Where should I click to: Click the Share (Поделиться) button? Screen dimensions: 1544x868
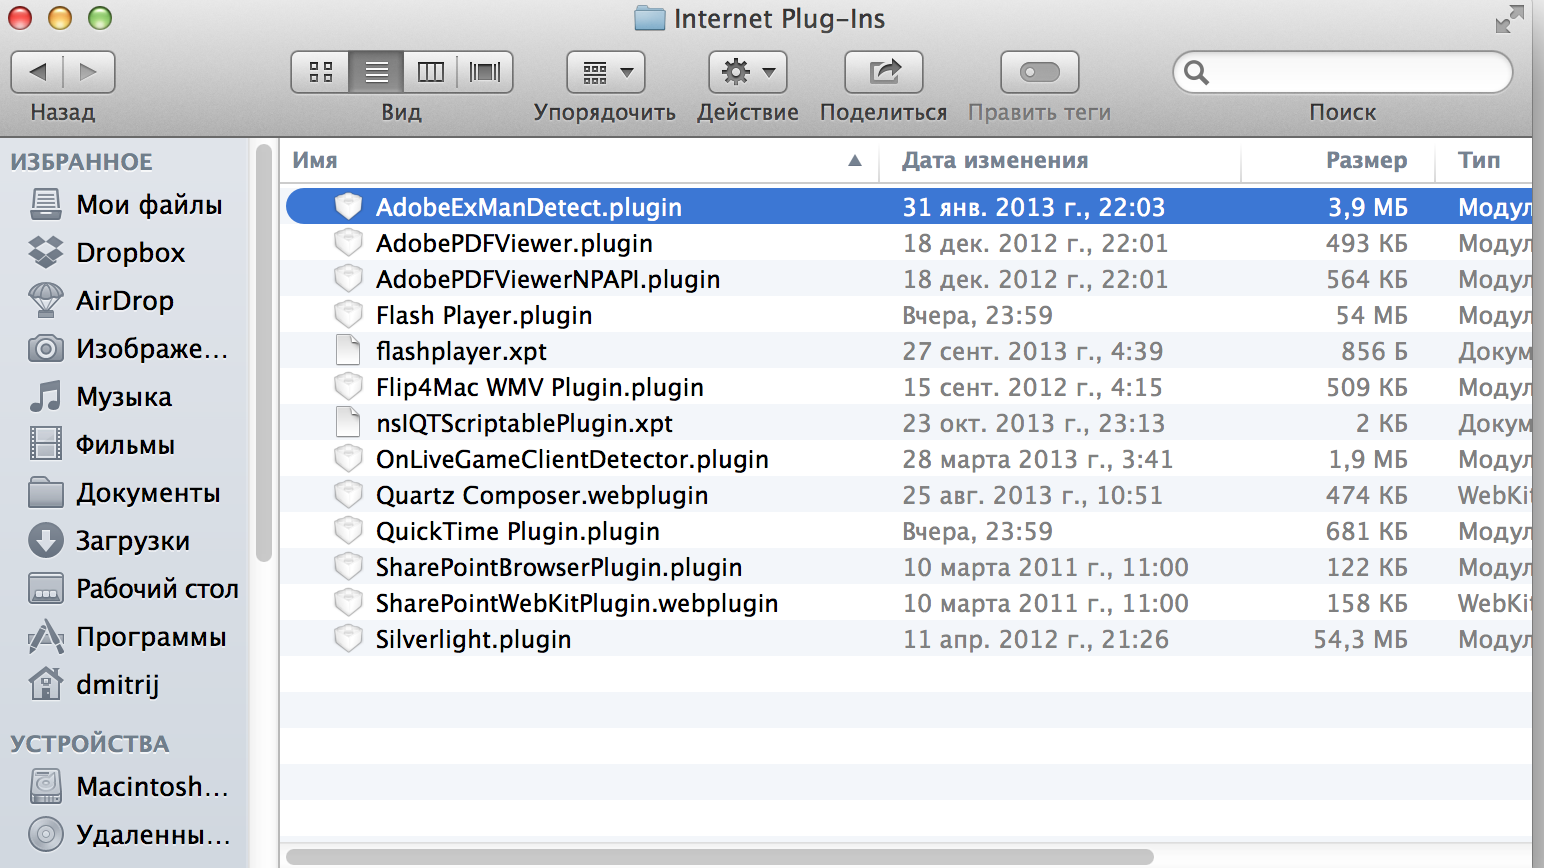(884, 72)
